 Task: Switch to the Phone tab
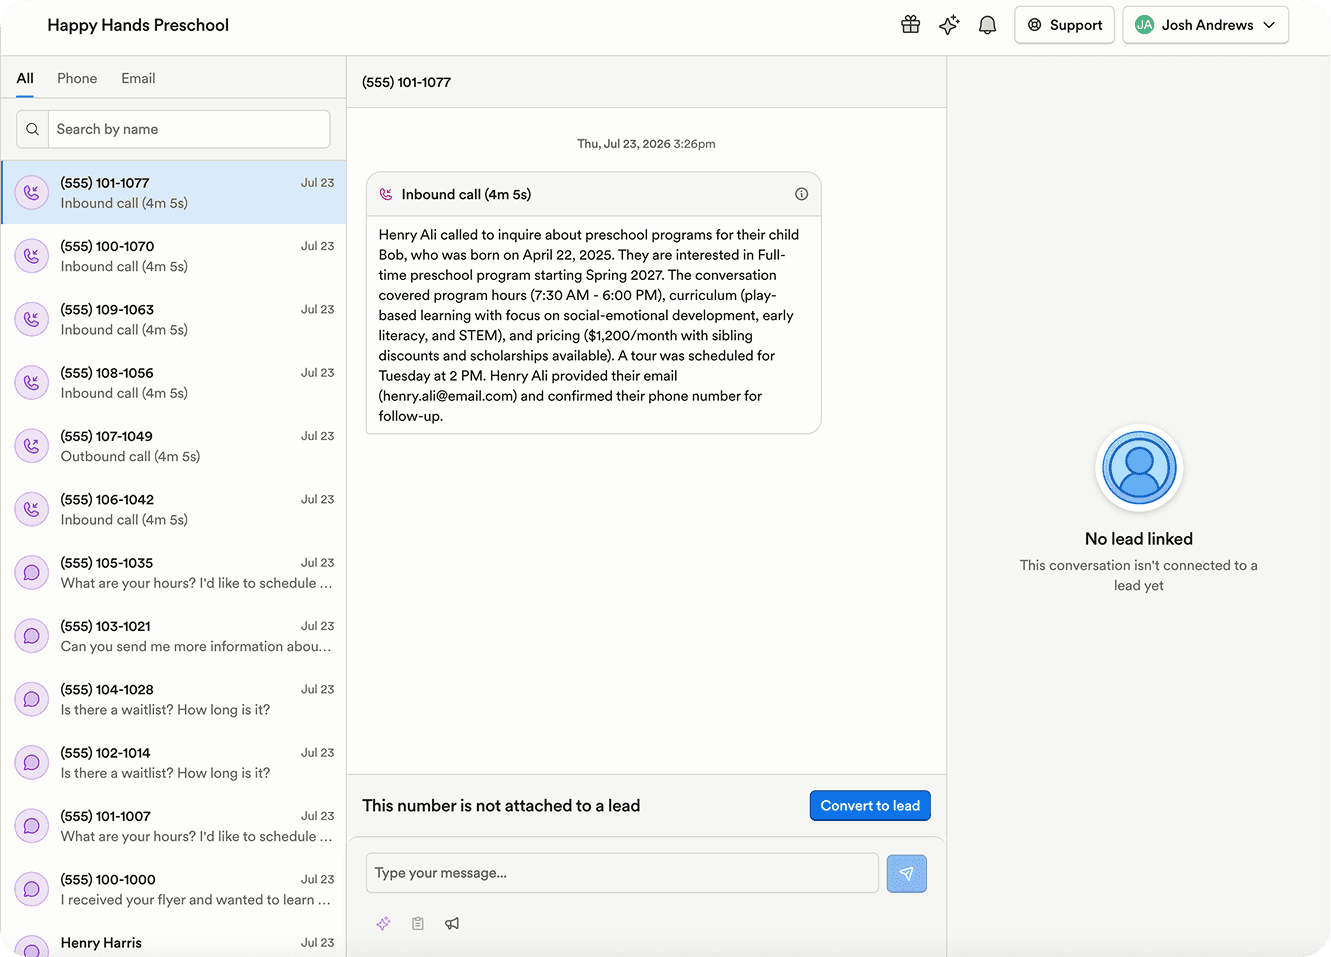click(x=77, y=78)
